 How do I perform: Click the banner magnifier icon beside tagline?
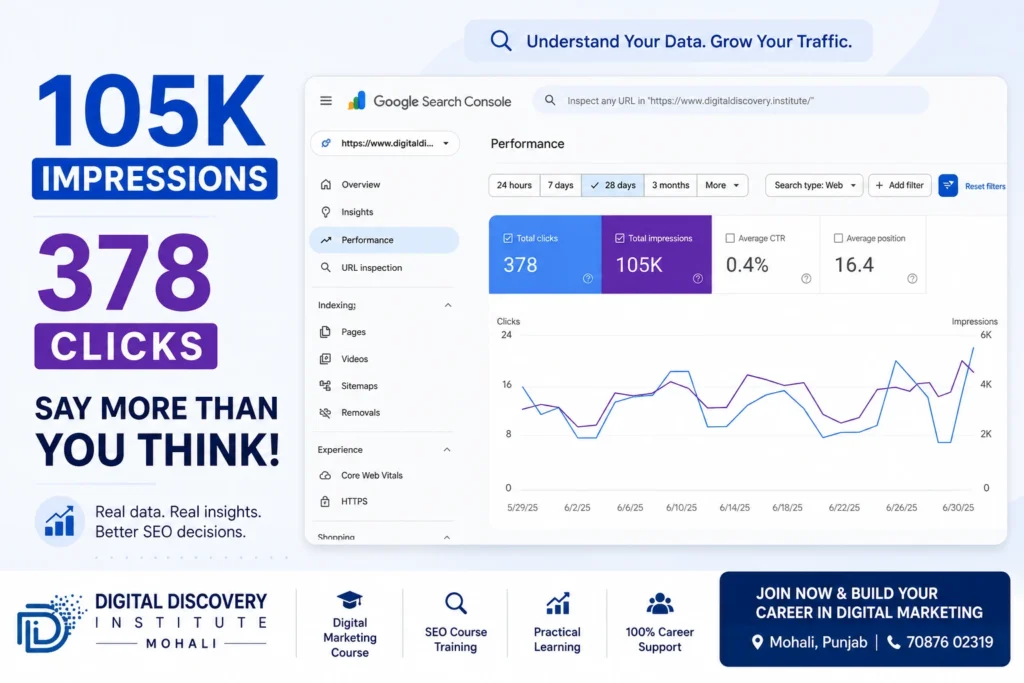[x=501, y=40]
